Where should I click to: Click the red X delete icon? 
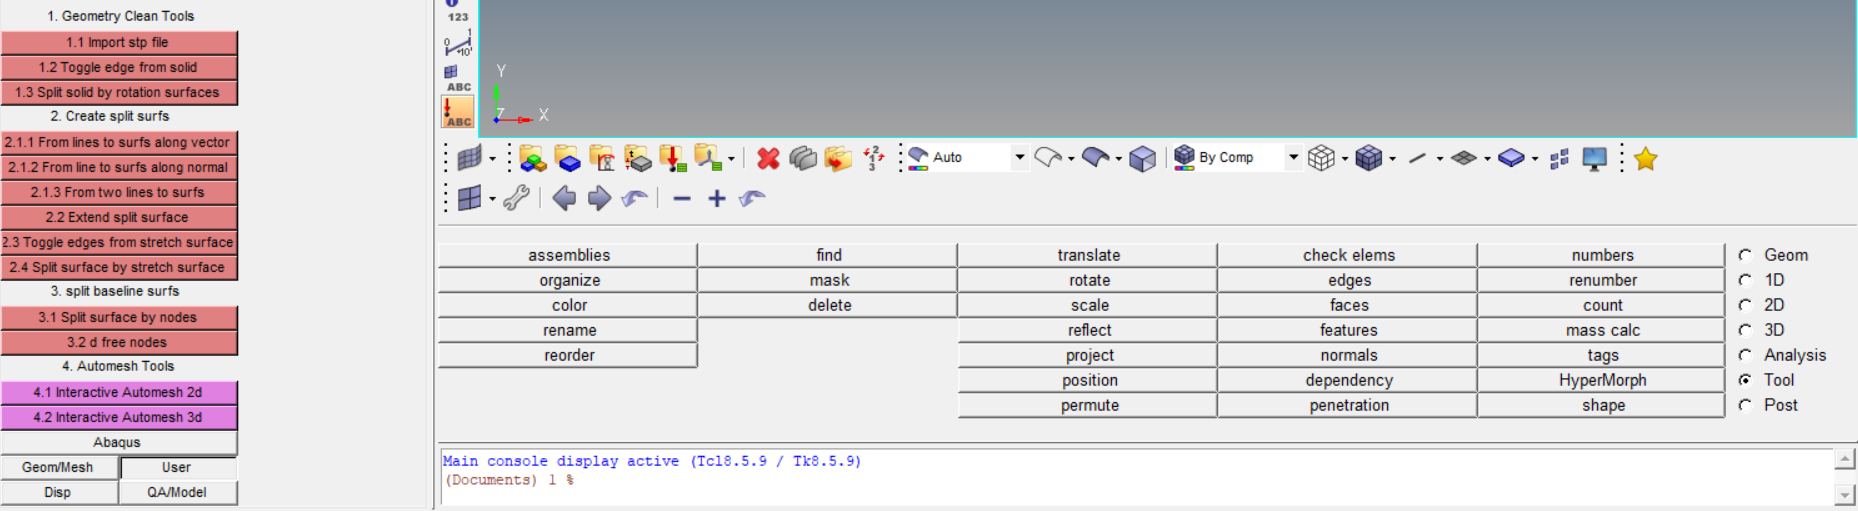[768, 158]
